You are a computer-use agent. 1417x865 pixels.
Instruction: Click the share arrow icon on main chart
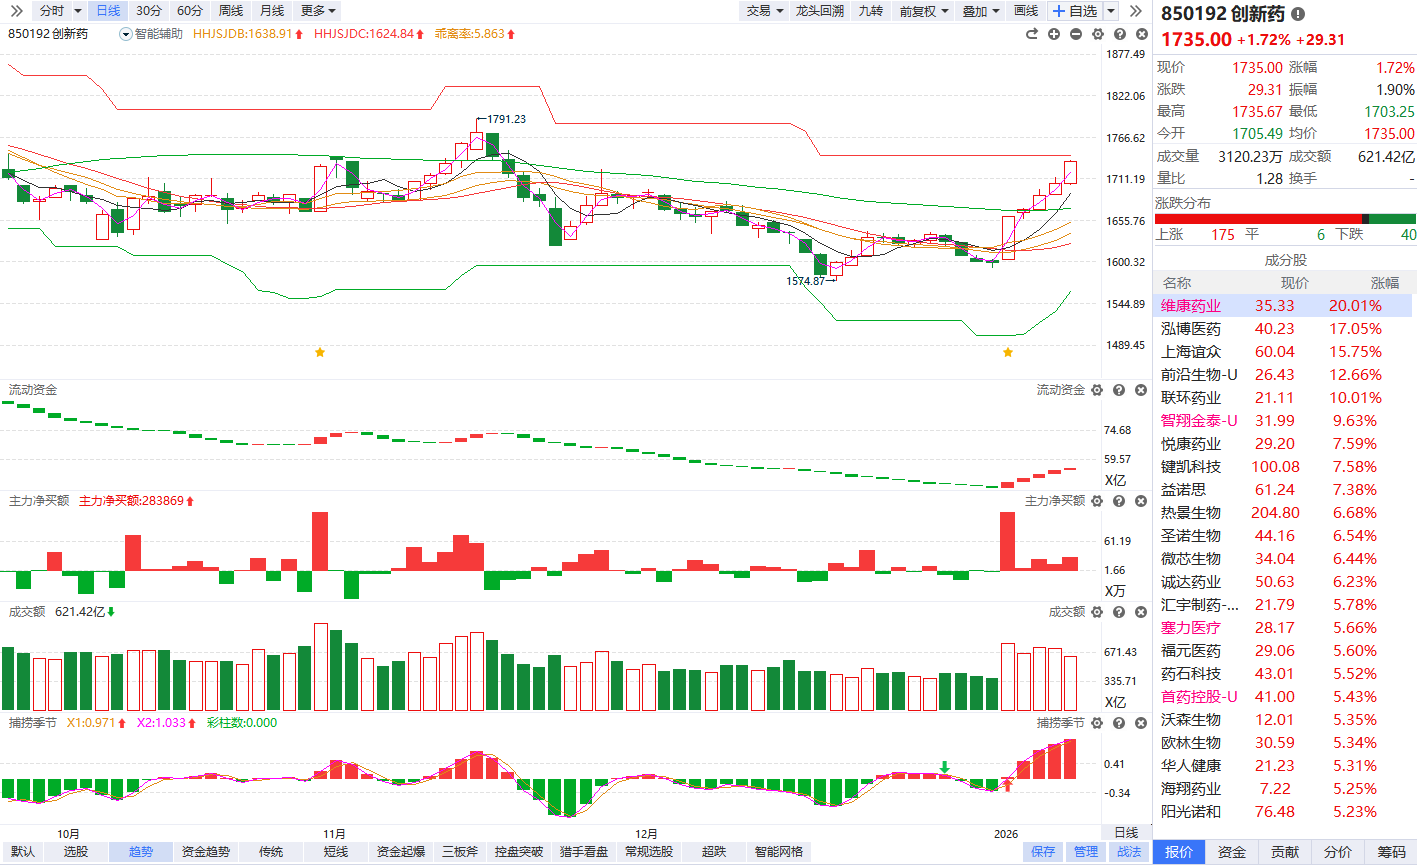[1032, 34]
